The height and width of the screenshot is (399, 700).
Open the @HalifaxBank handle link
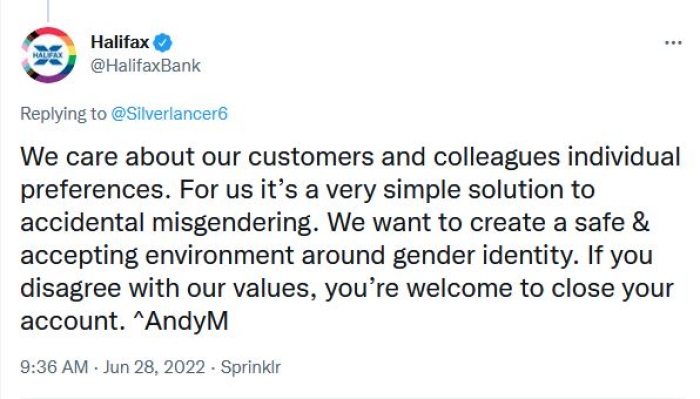click(x=146, y=66)
